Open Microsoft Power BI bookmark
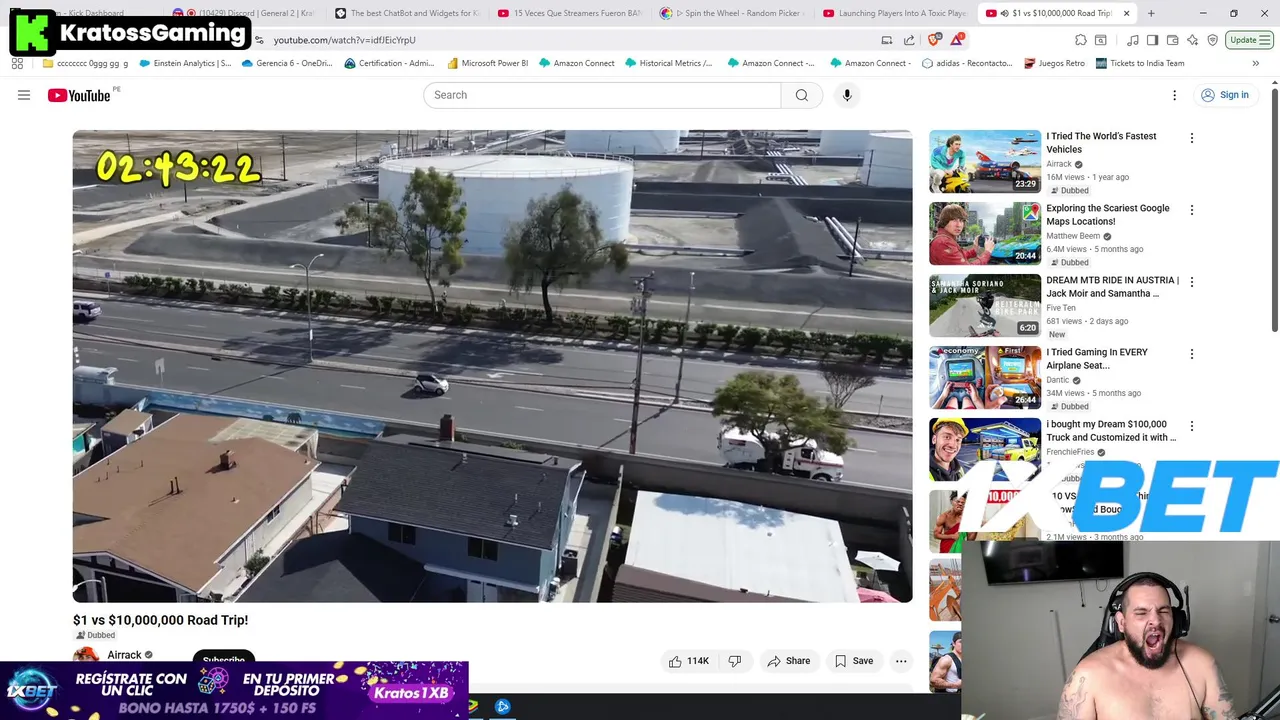Screen dimensions: 1280x720 (x=488, y=63)
